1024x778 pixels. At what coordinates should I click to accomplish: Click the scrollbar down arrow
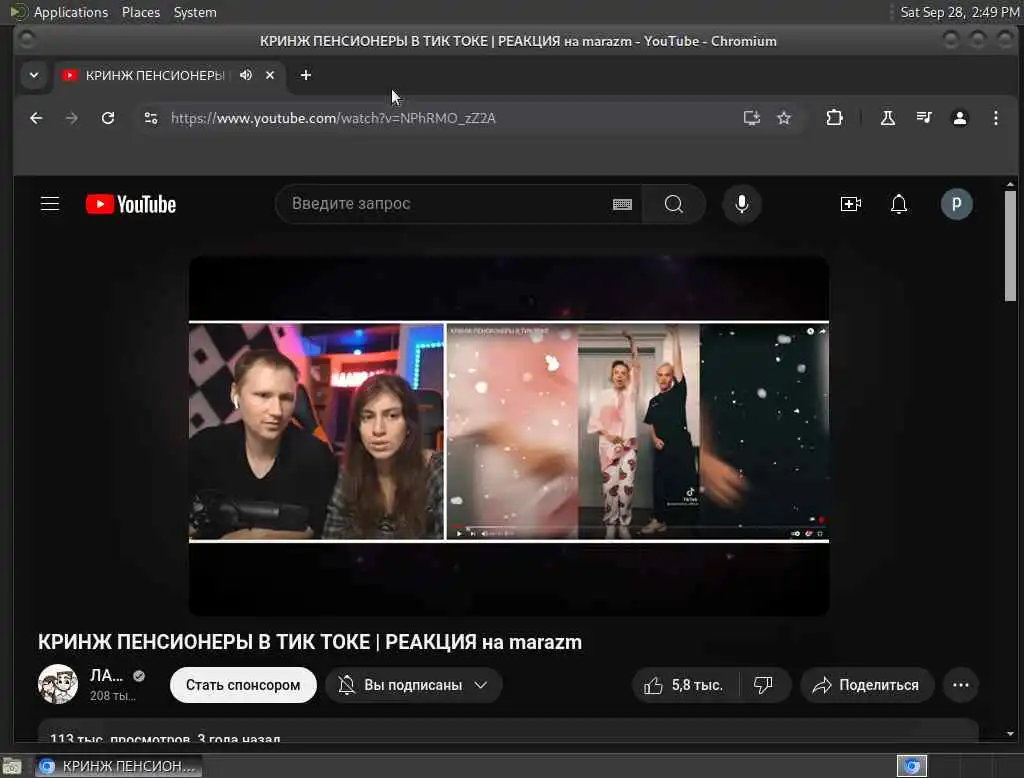1010,734
